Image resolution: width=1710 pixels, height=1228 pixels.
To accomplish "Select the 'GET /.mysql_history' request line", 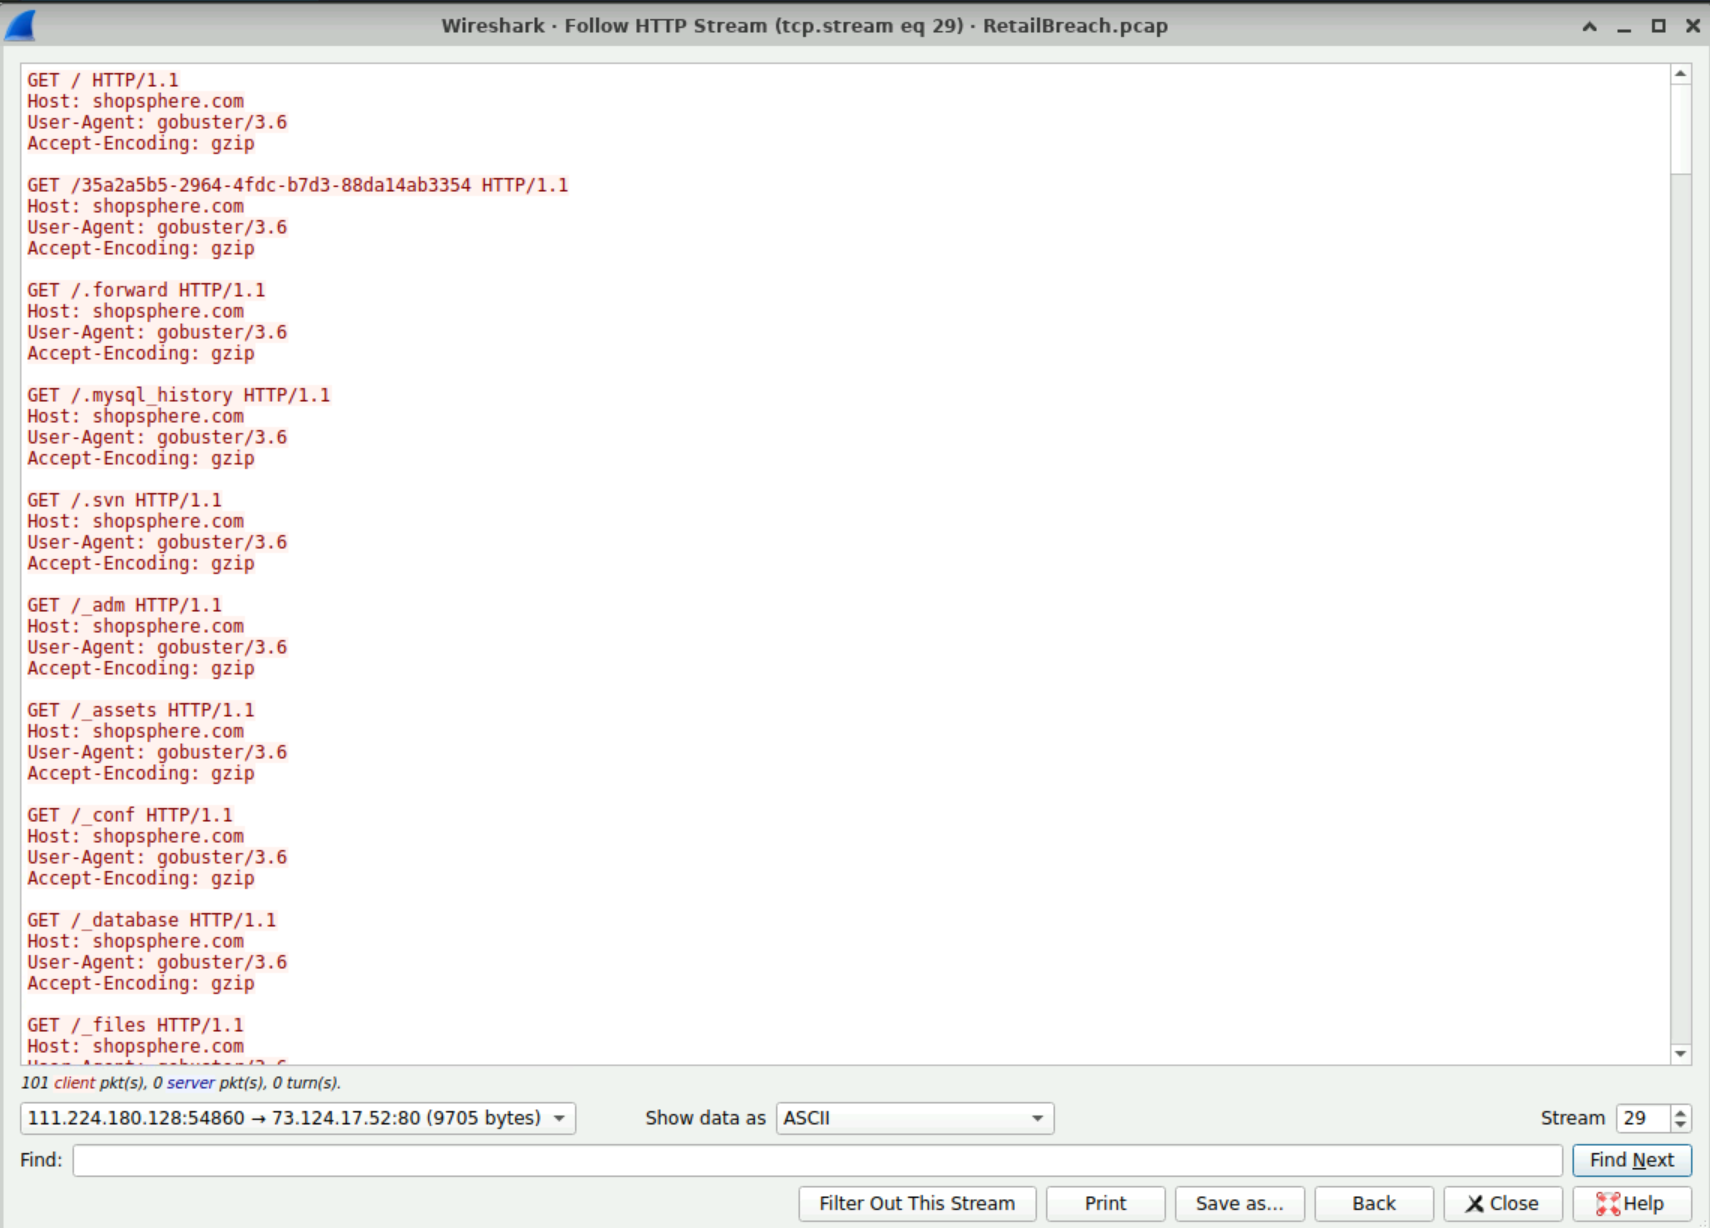I will [x=178, y=395].
